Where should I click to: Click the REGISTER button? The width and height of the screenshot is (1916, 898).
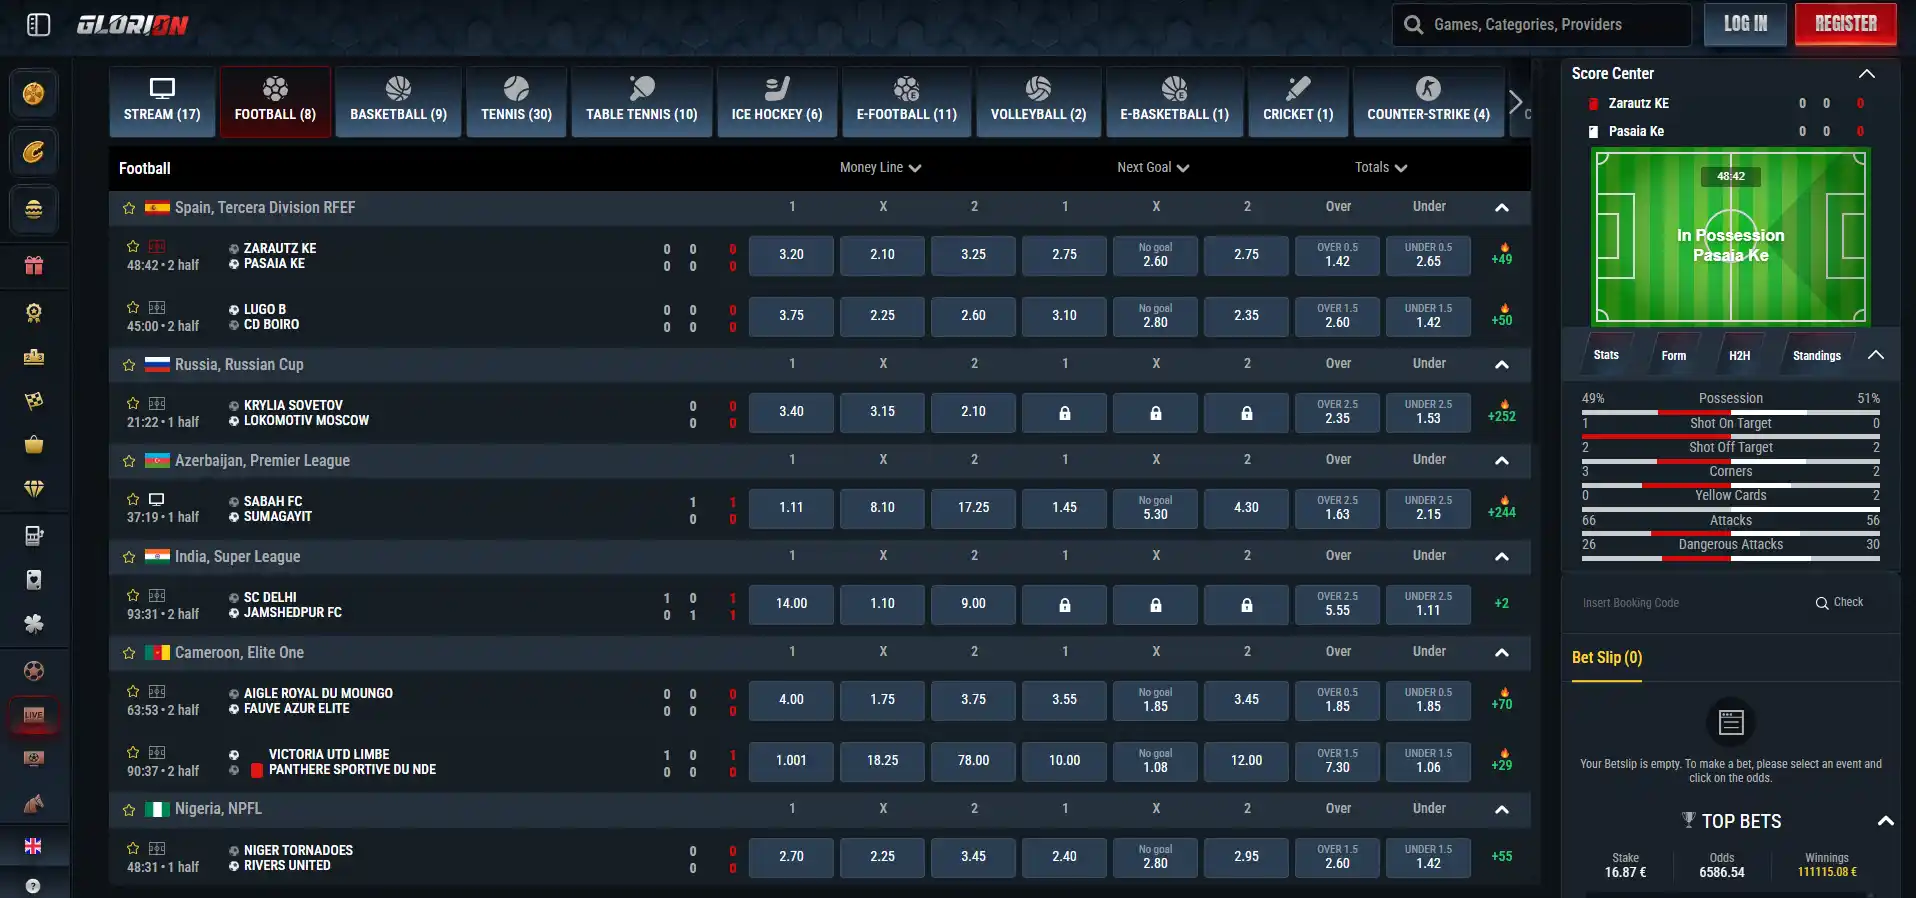pyautogui.click(x=1846, y=24)
